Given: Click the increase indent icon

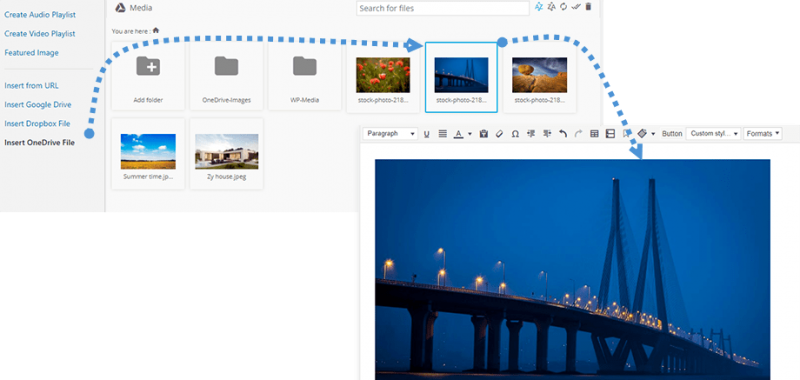Looking at the screenshot, I should tap(547, 134).
